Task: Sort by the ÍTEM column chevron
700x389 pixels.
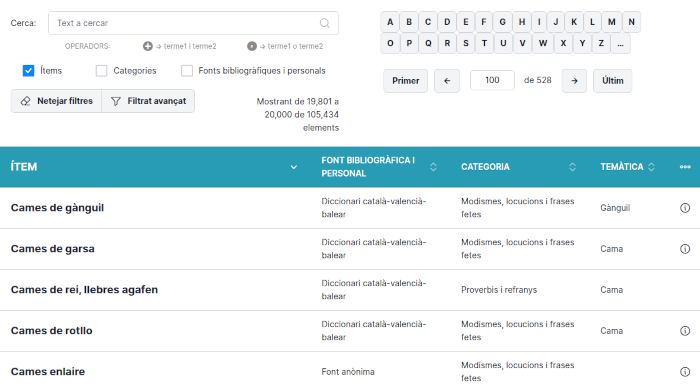Action: click(x=294, y=167)
